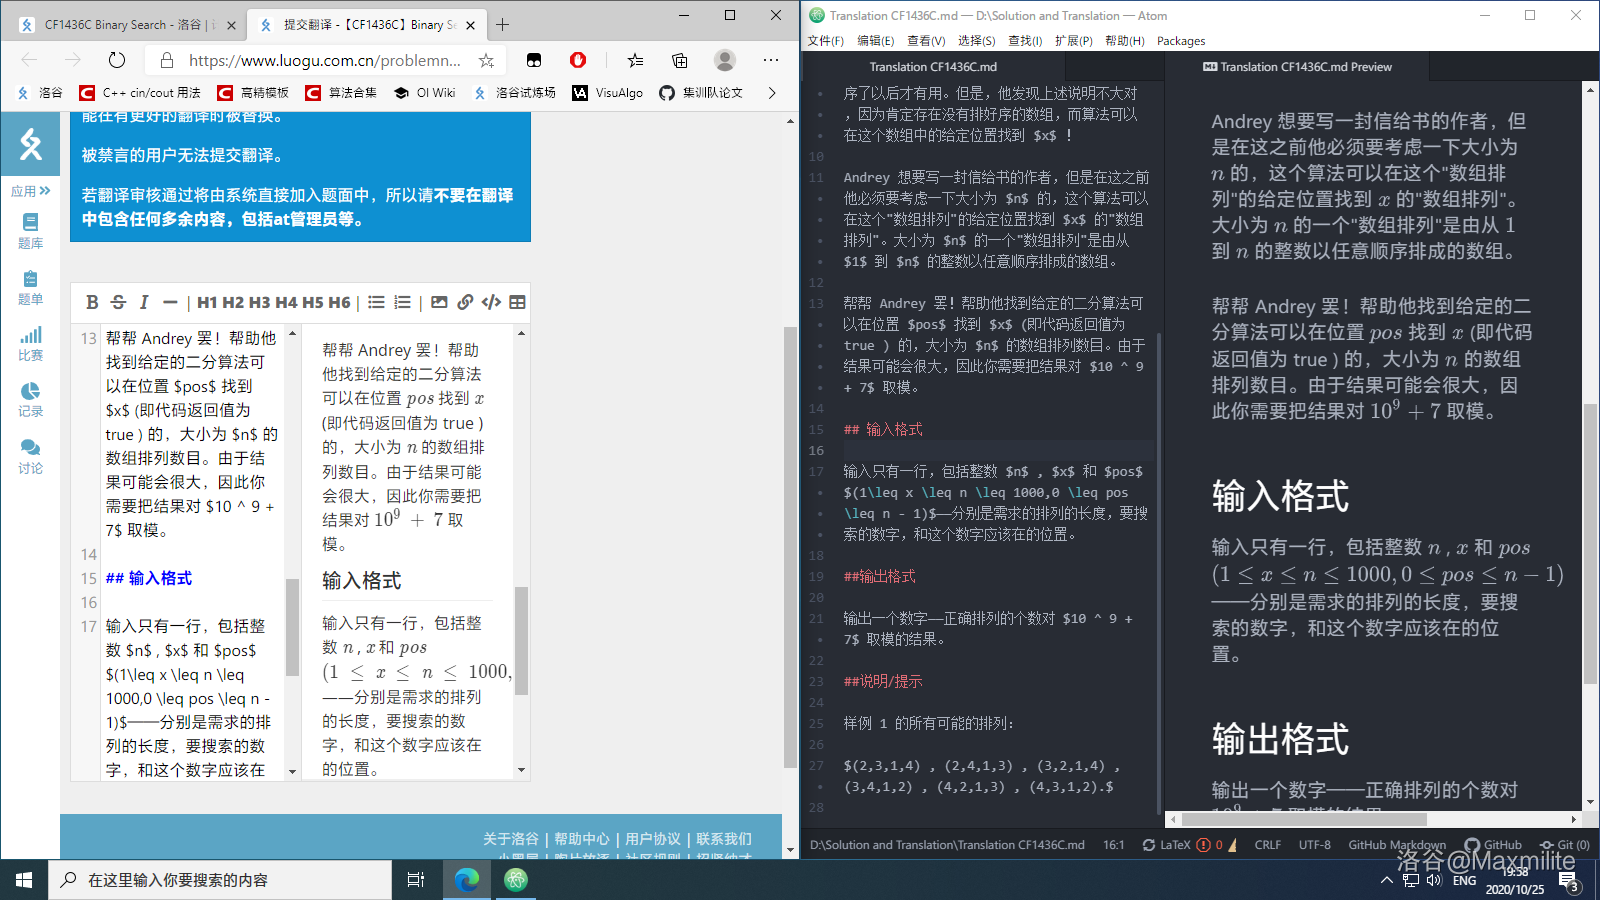Change GitHub Markdown grammar selector

(x=1397, y=845)
